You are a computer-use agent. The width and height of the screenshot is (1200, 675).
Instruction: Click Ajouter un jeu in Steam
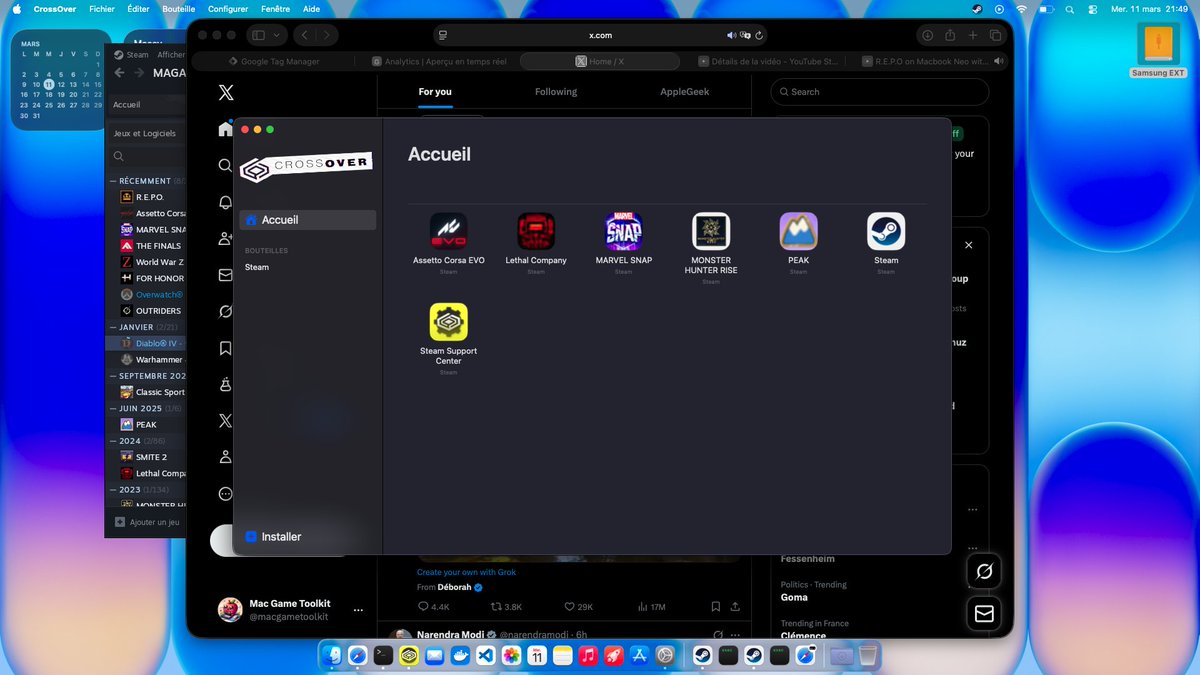pyautogui.click(x=148, y=522)
